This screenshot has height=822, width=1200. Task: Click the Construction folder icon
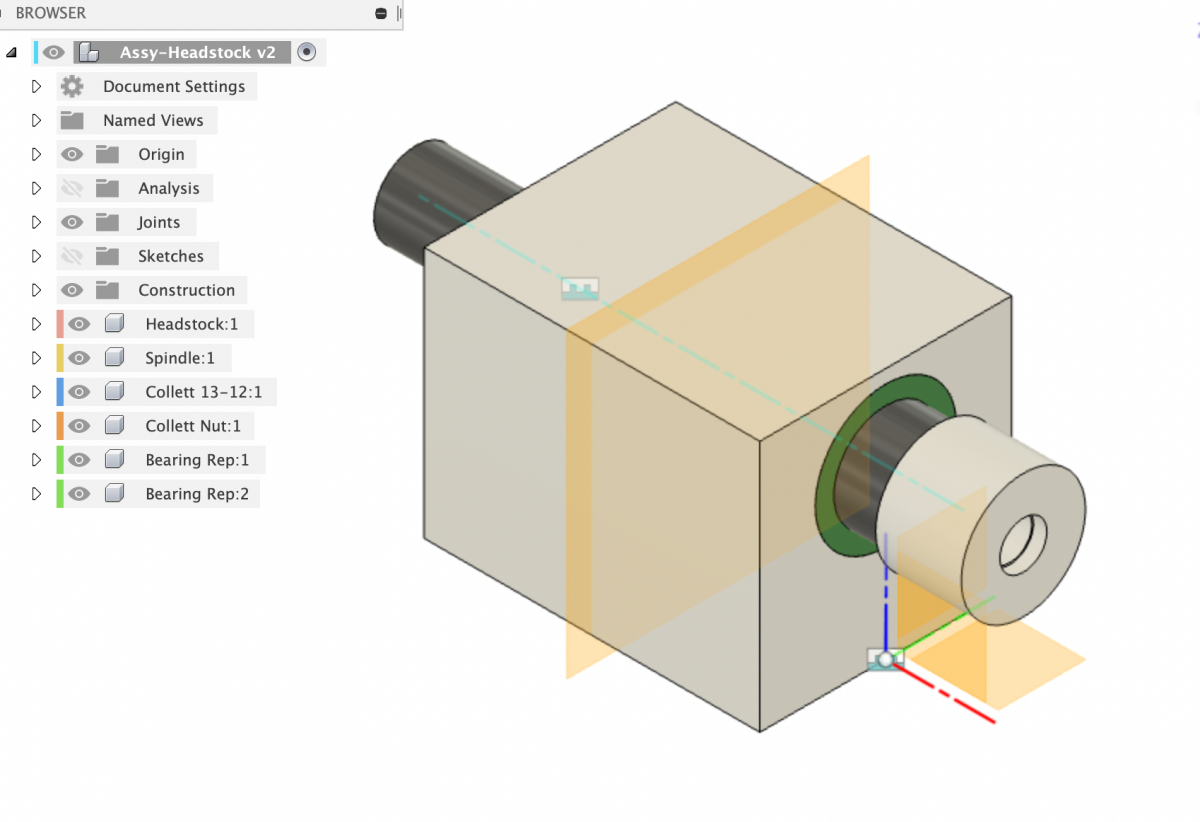click(107, 290)
